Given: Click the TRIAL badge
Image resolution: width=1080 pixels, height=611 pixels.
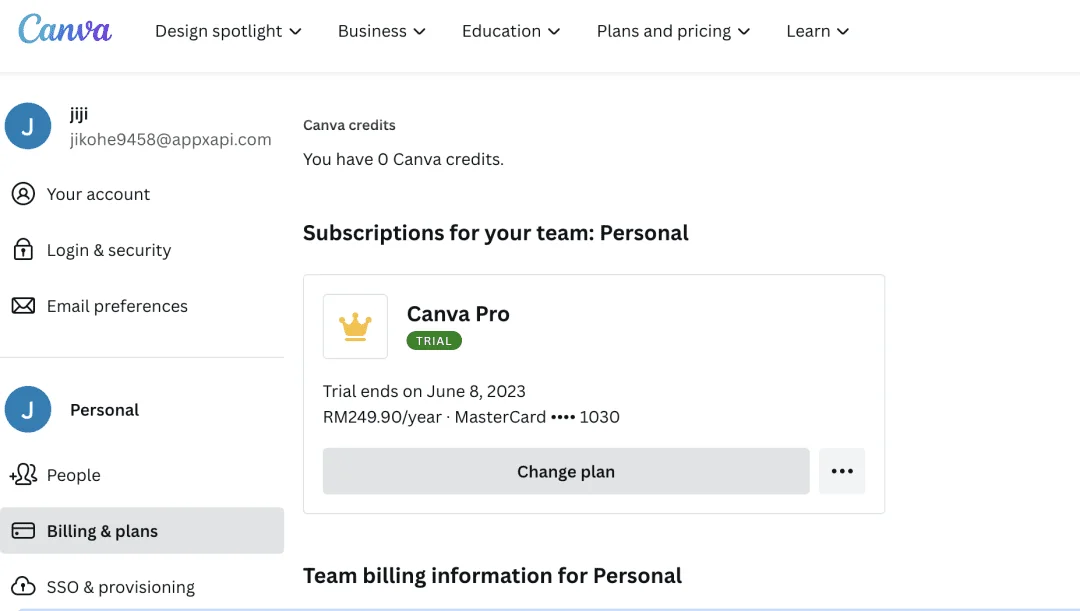Looking at the screenshot, I should point(434,341).
